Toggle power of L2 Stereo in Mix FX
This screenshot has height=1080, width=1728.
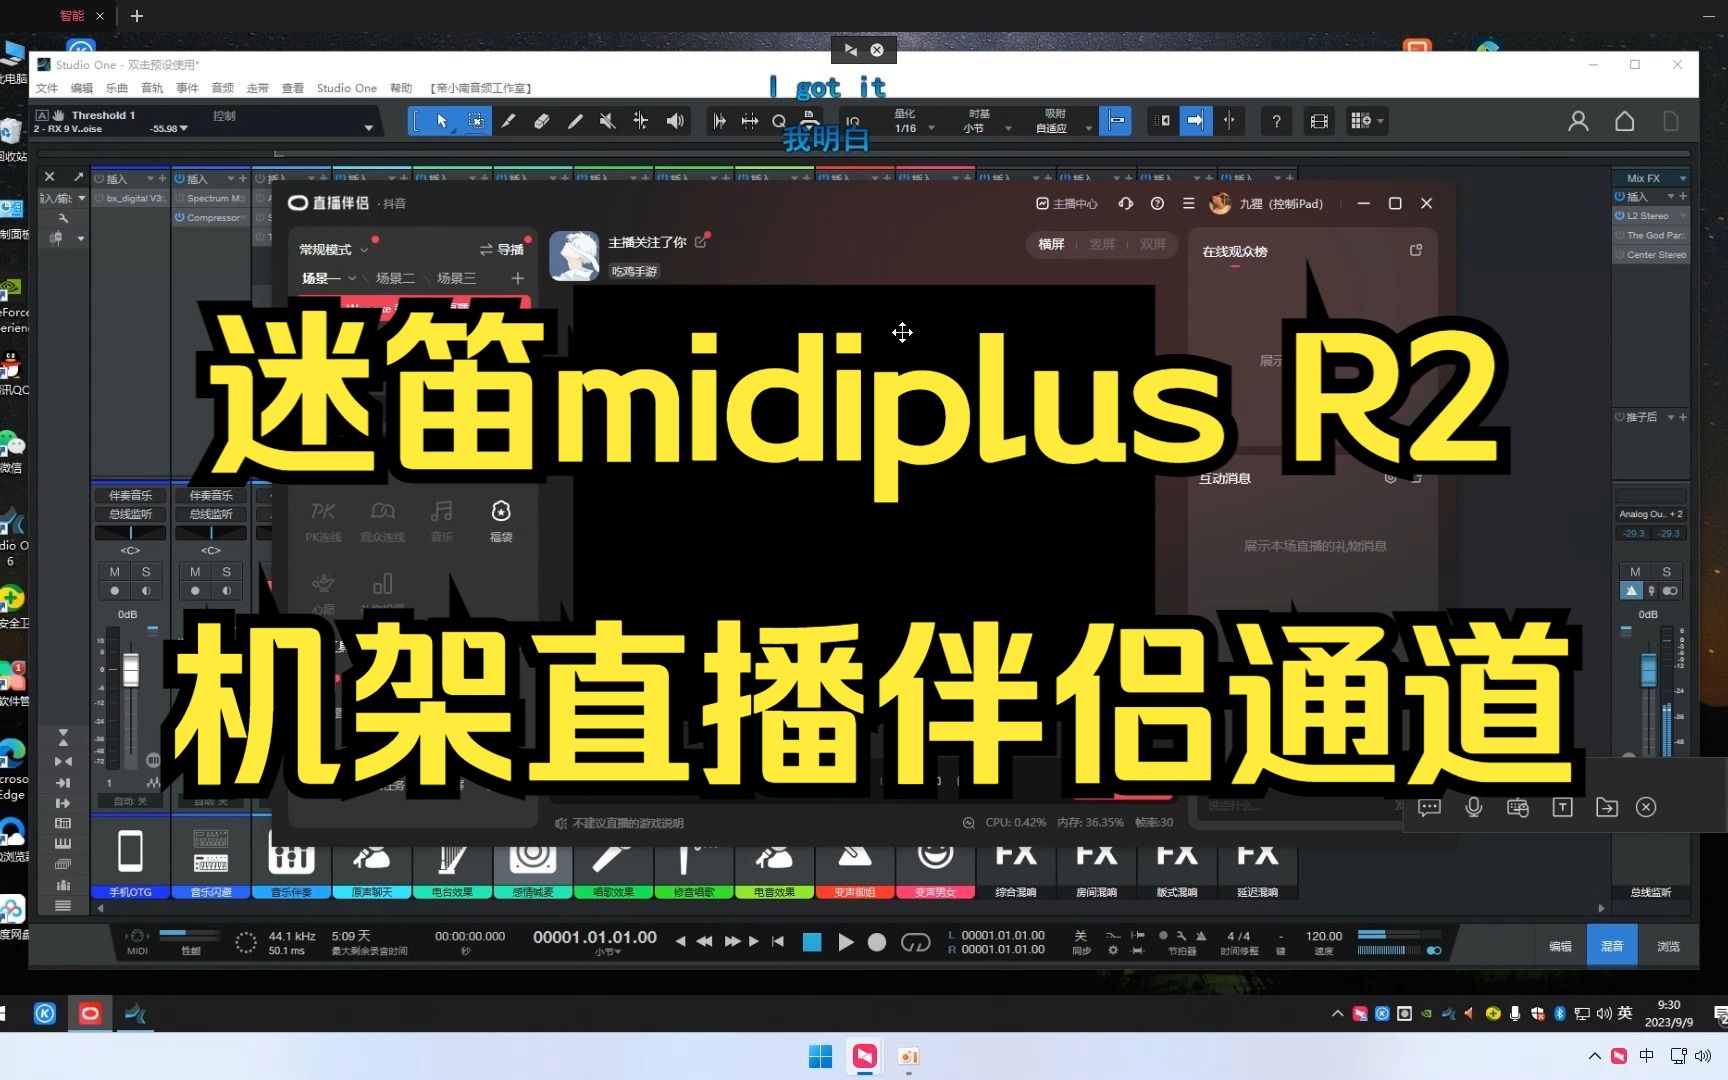coord(1620,215)
